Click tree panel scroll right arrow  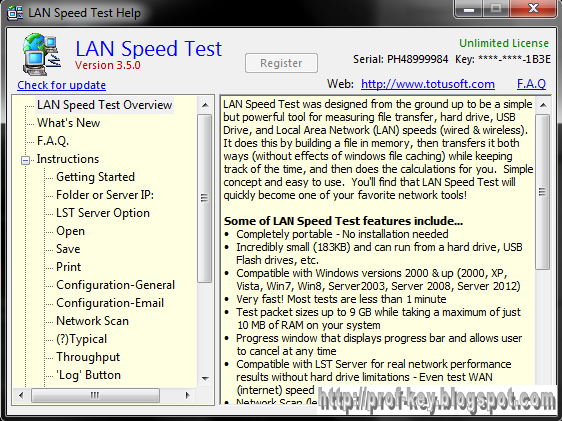187,395
